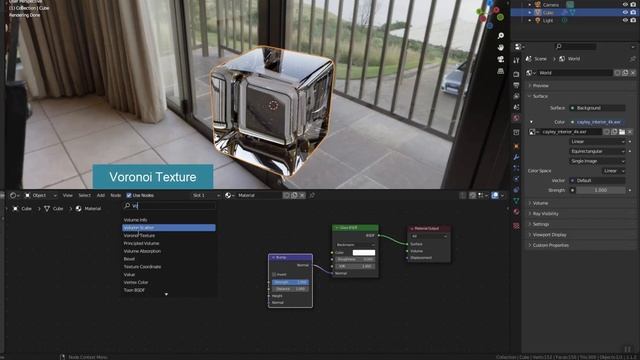Viewport: 640px width, 360px height.
Task: Expand the Viewport Display panel
Action: click(x=548, y=235)
